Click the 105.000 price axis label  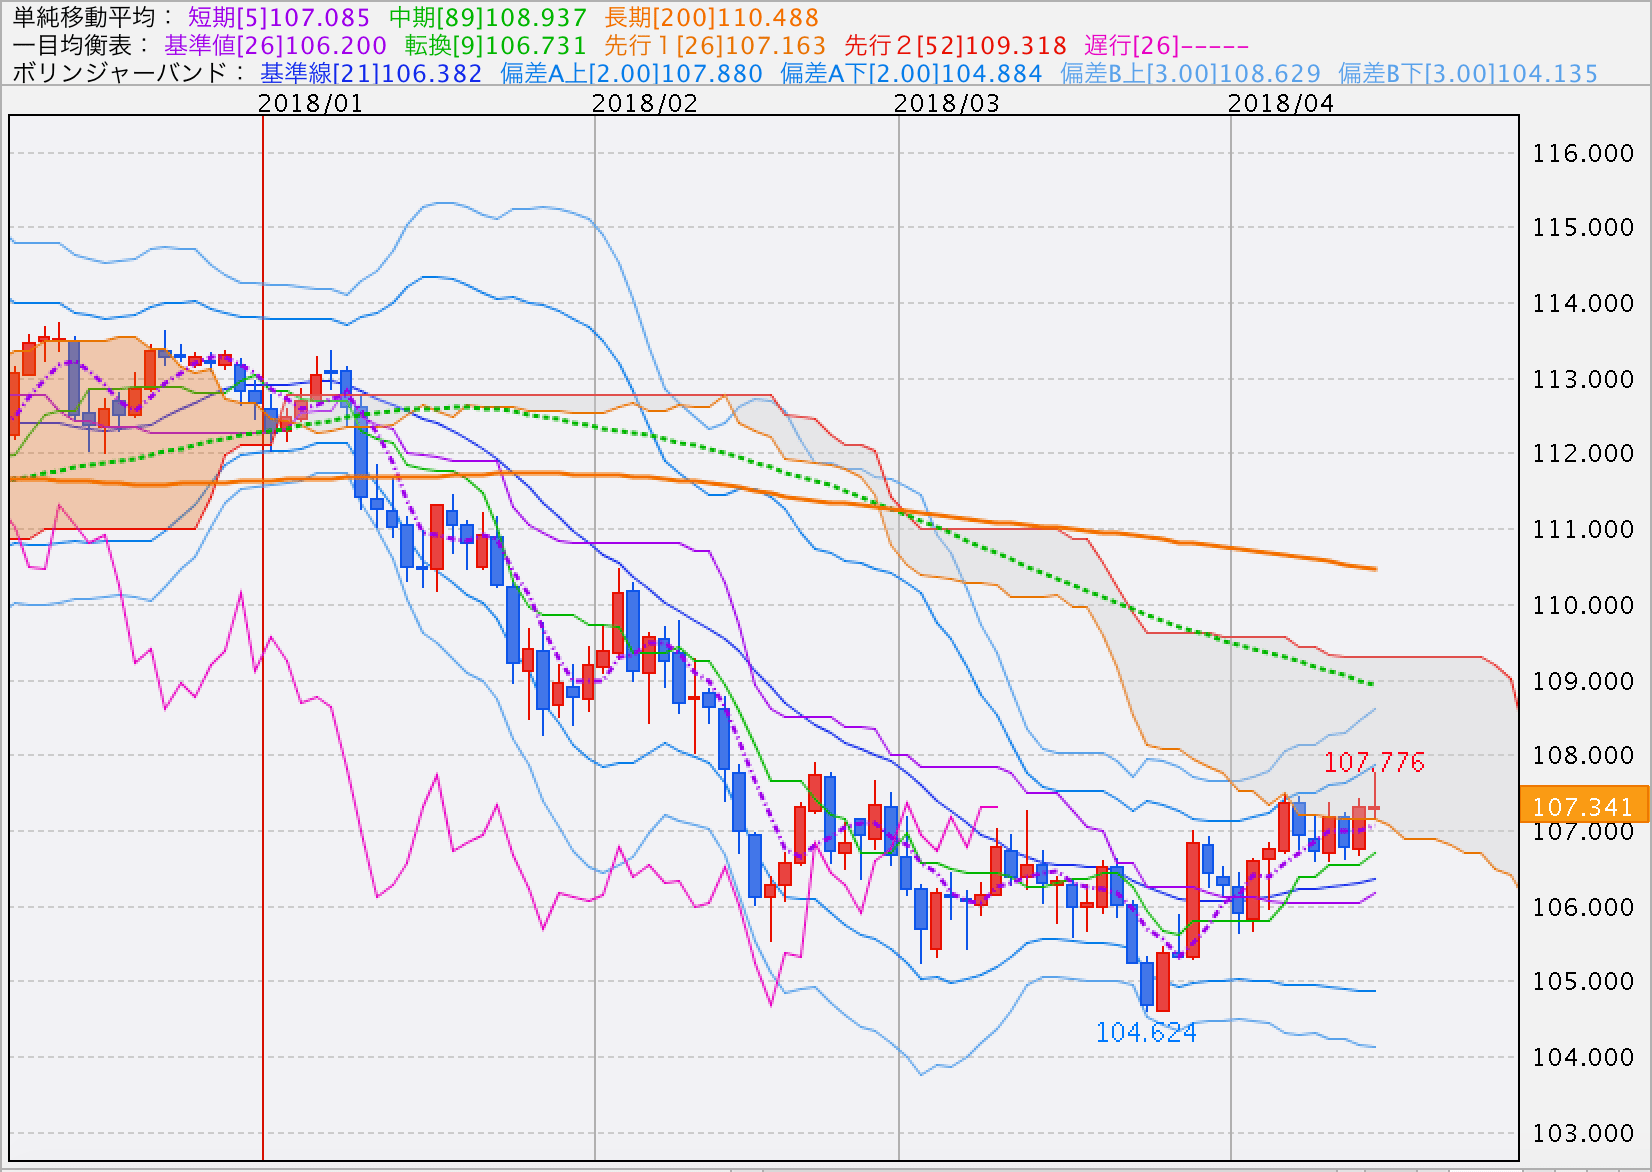coord(1583,981)
